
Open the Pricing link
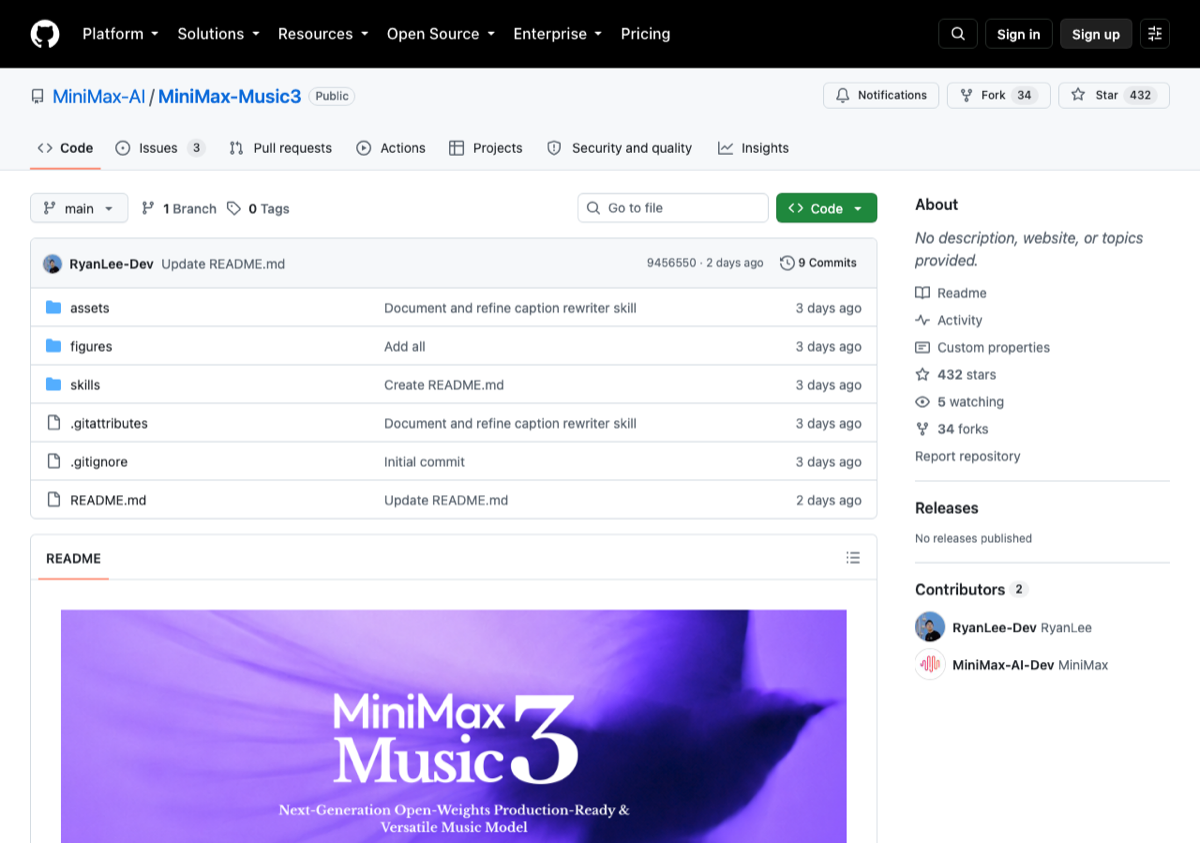(x=645, y=34)
